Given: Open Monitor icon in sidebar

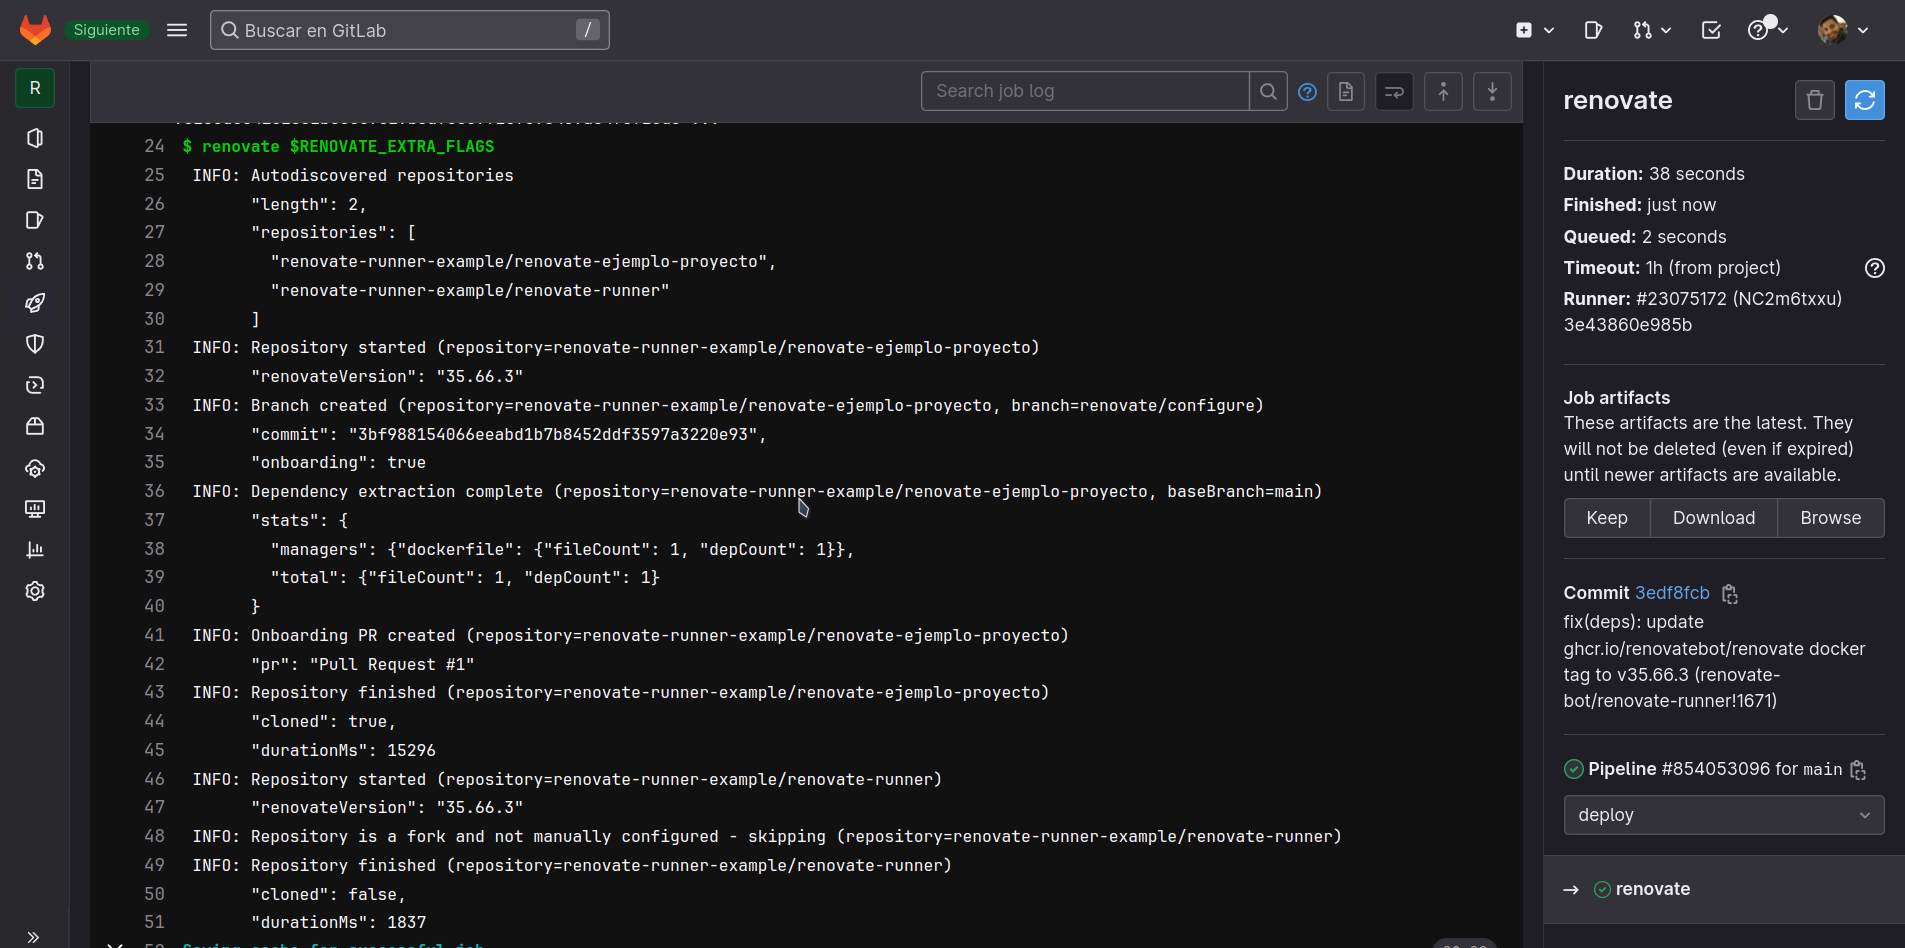Looking at the screenshot, I should click(35, 509).
